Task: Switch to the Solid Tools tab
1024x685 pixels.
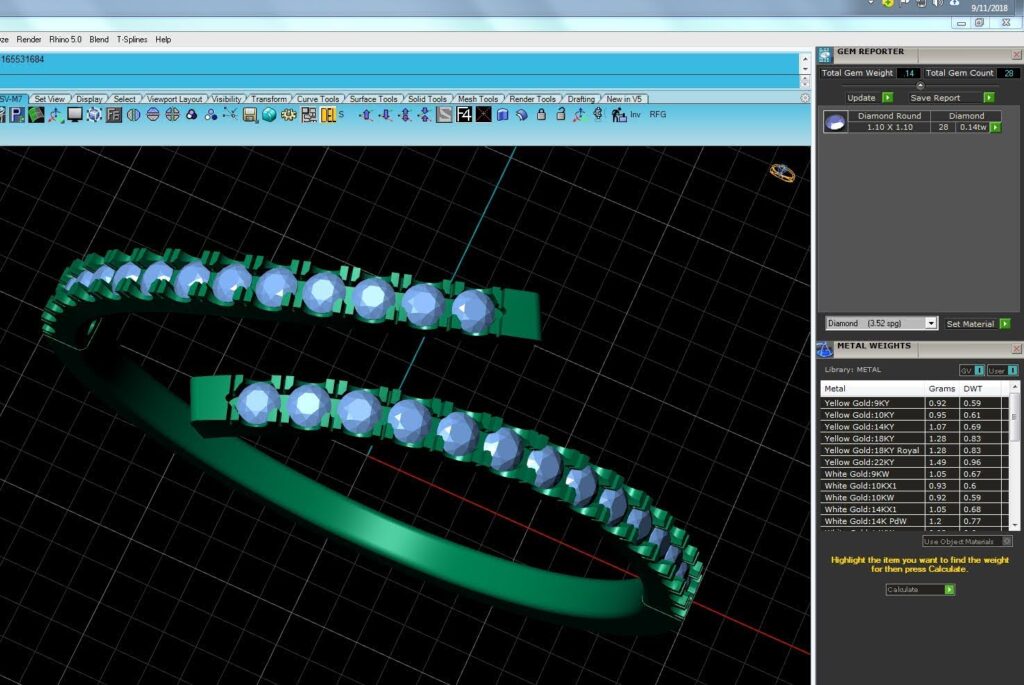Action: (428, 99)
